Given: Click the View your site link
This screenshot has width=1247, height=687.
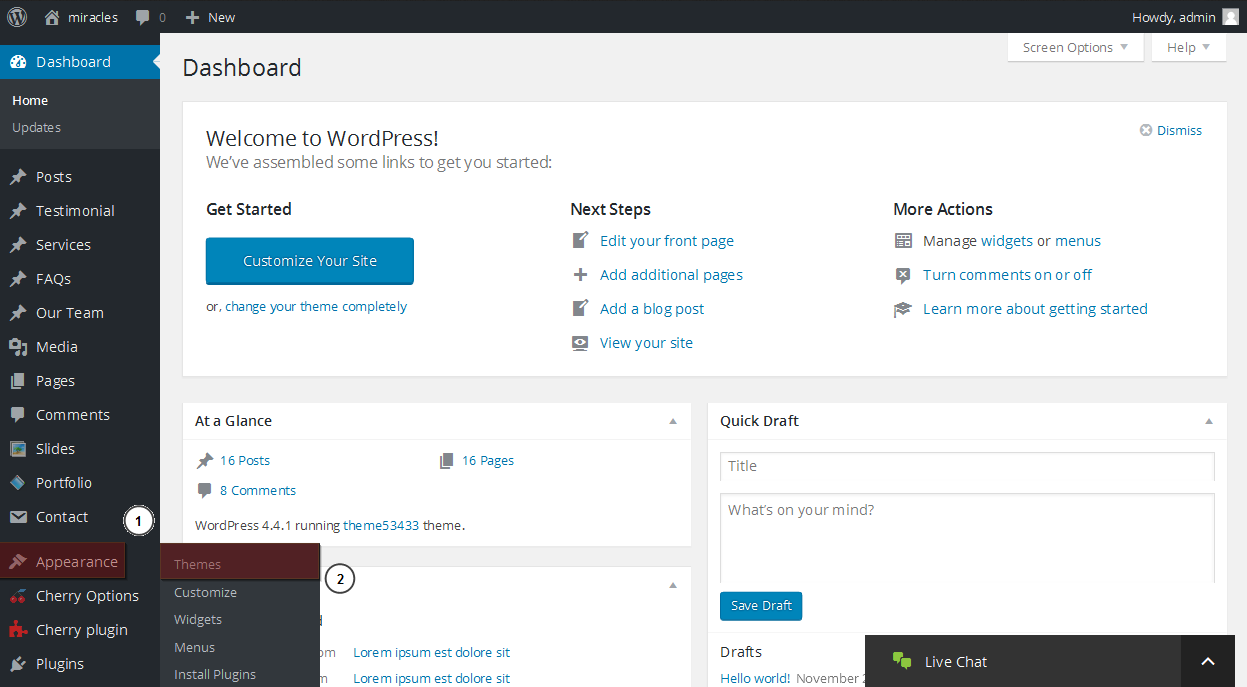Looking at the screenshot, I should [646, 343].
